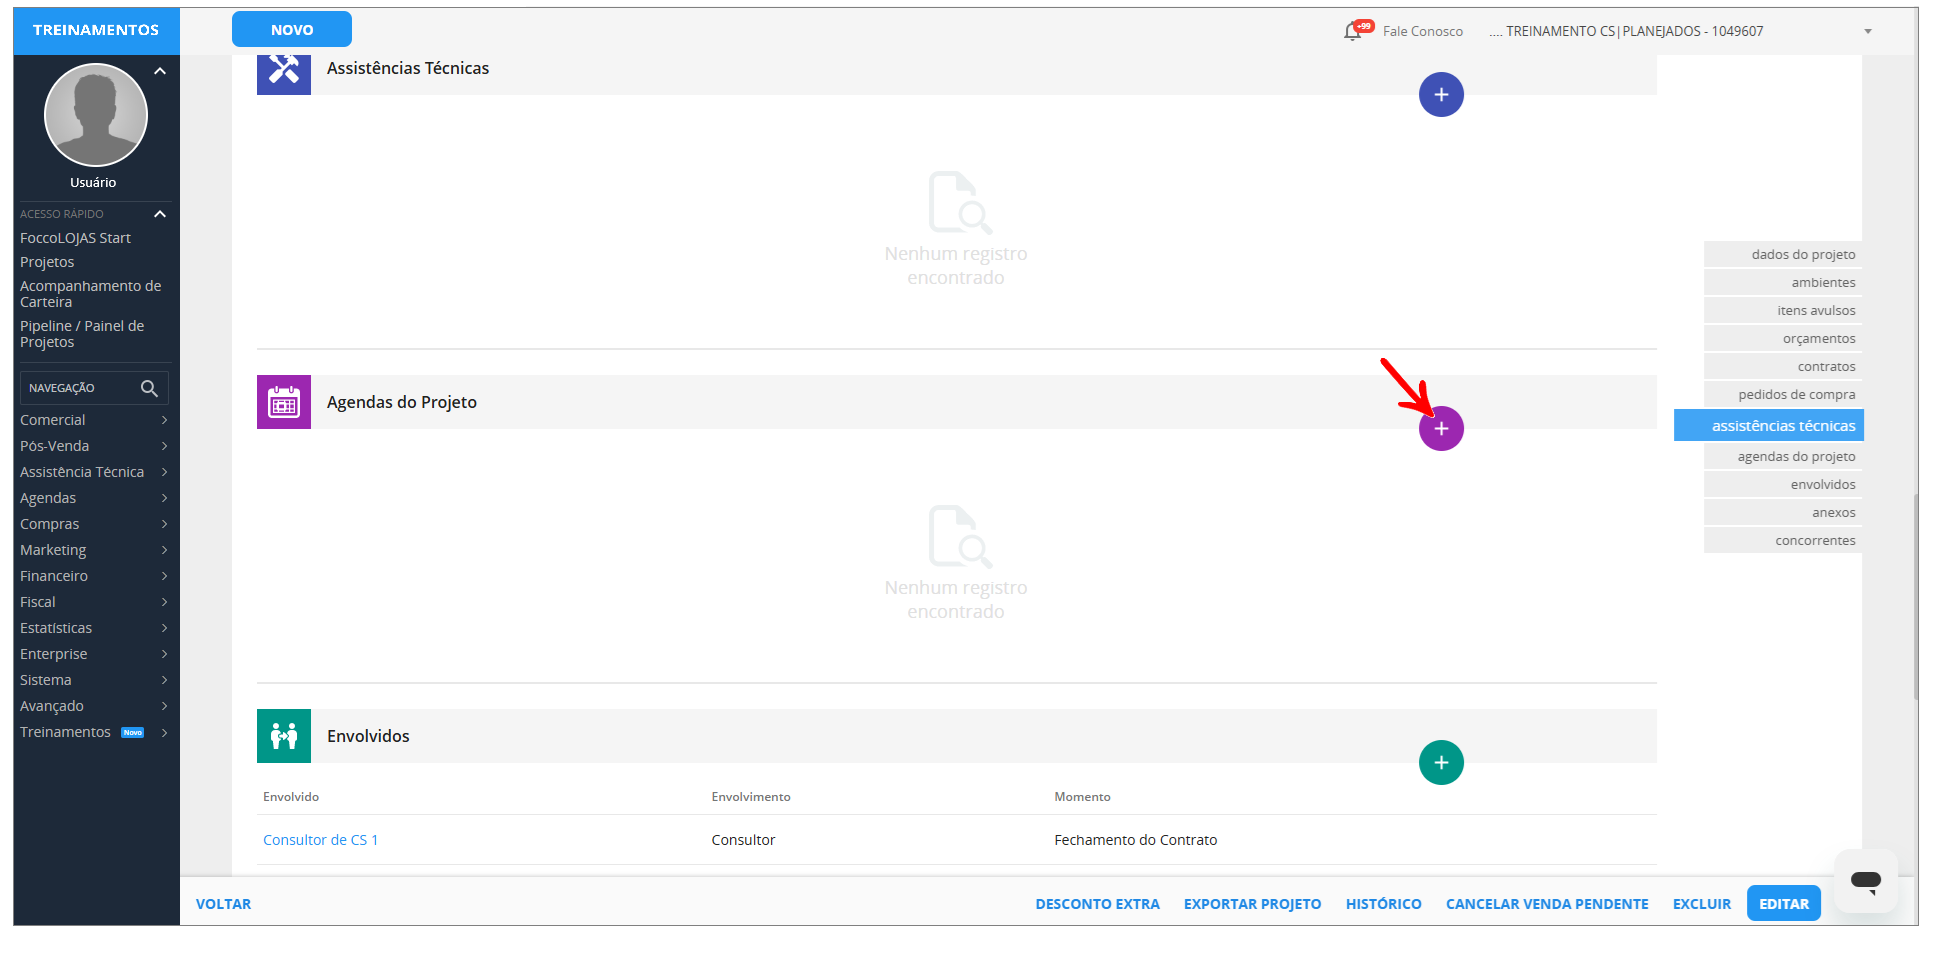Click the EXCLUIR button

tap(1701, 904)
